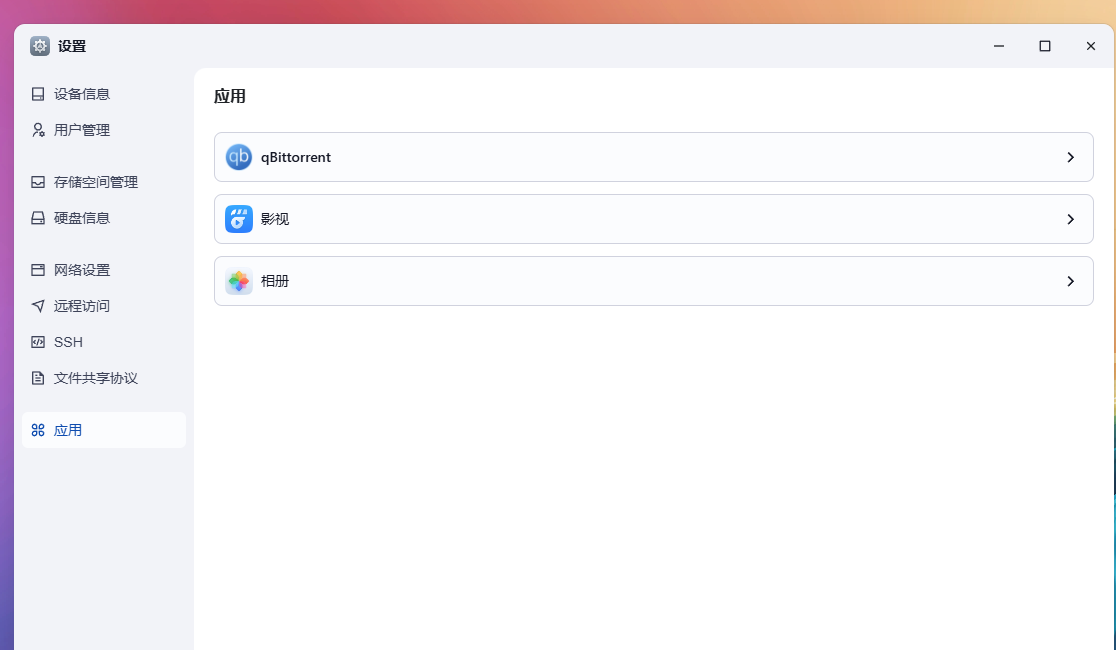Viewport: 1116px width, 650px height.
Task: Click the 用户管理 person icon
Action: click(38, 130)
